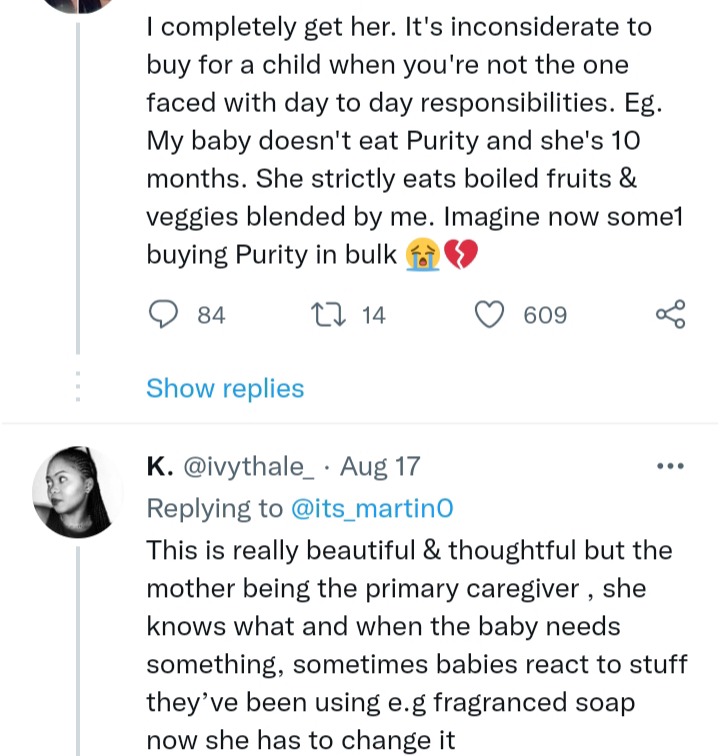
Task: Click the reply speech bubble icon
Action: pos(163,314)
